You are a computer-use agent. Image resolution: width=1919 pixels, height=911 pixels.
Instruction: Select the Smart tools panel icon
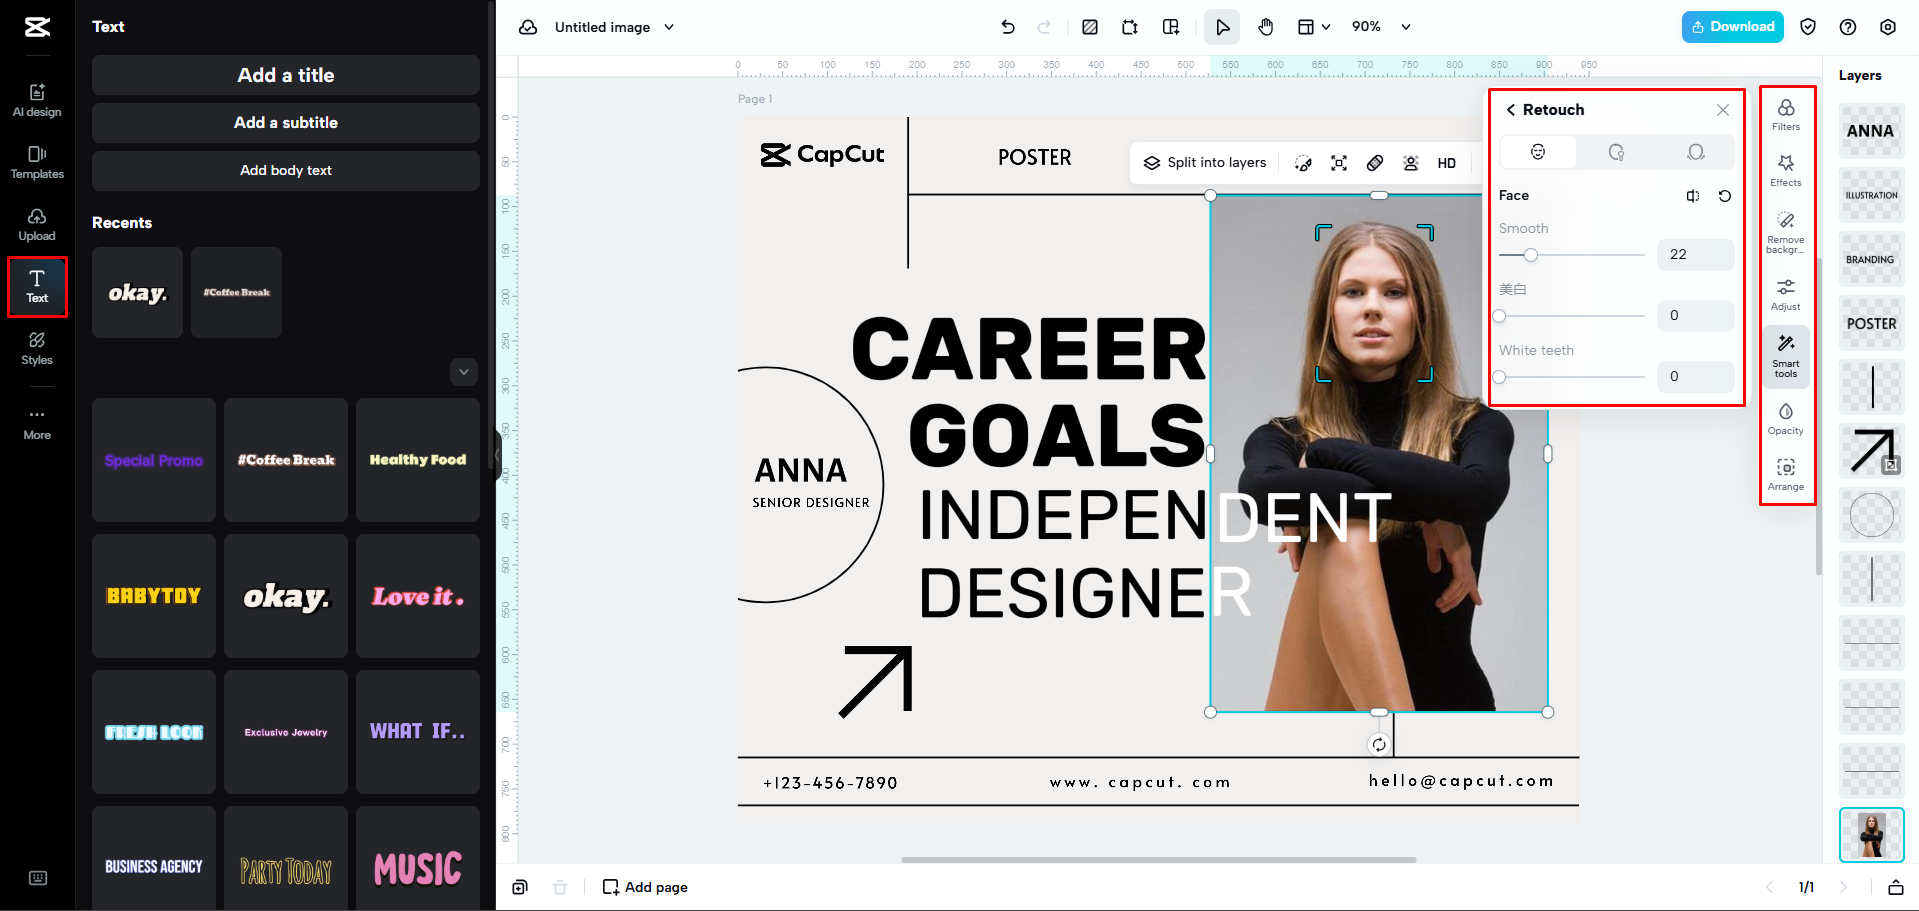tap(1785, 357)
